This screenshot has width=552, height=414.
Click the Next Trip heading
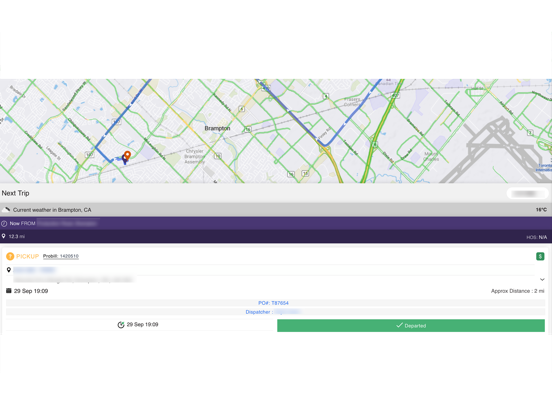click(x=15, y=193)
